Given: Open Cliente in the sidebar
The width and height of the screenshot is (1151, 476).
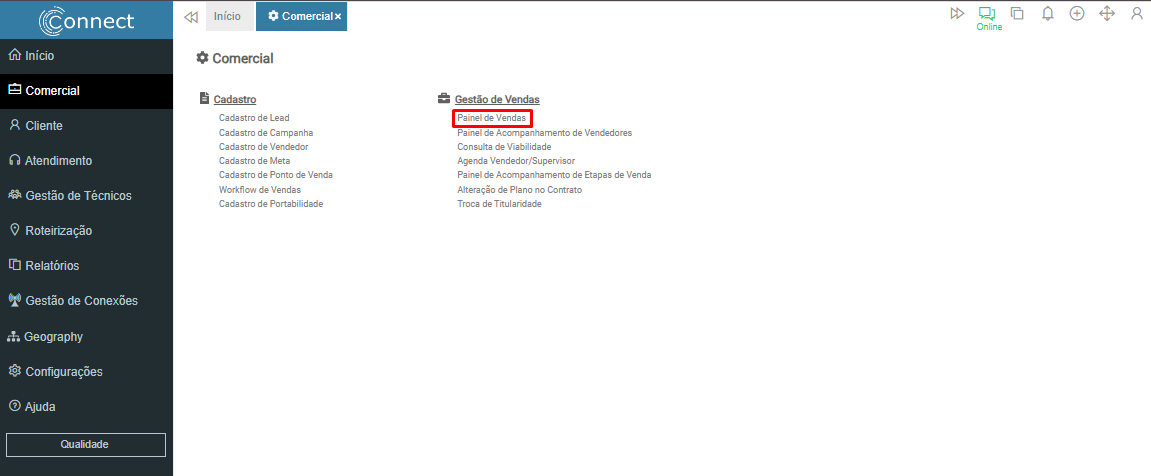Looking at the screenshot, I should click(x=44, y=126).
